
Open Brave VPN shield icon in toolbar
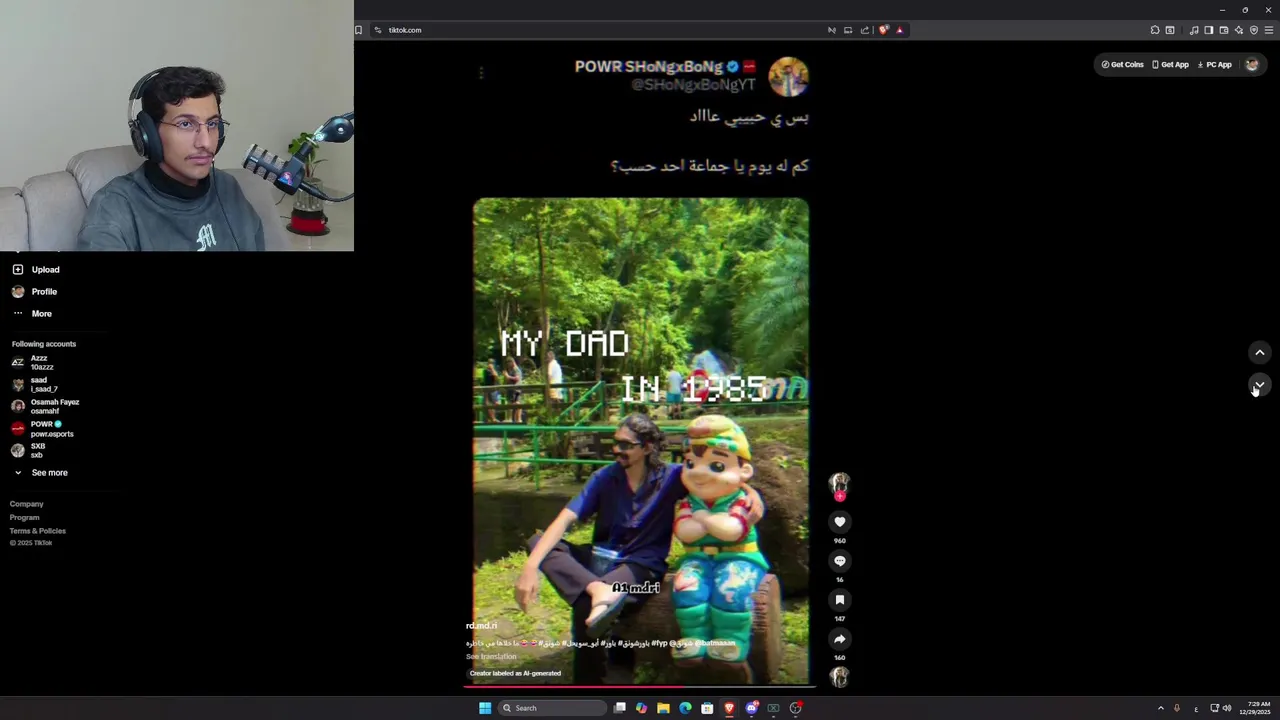point(1254,30)
